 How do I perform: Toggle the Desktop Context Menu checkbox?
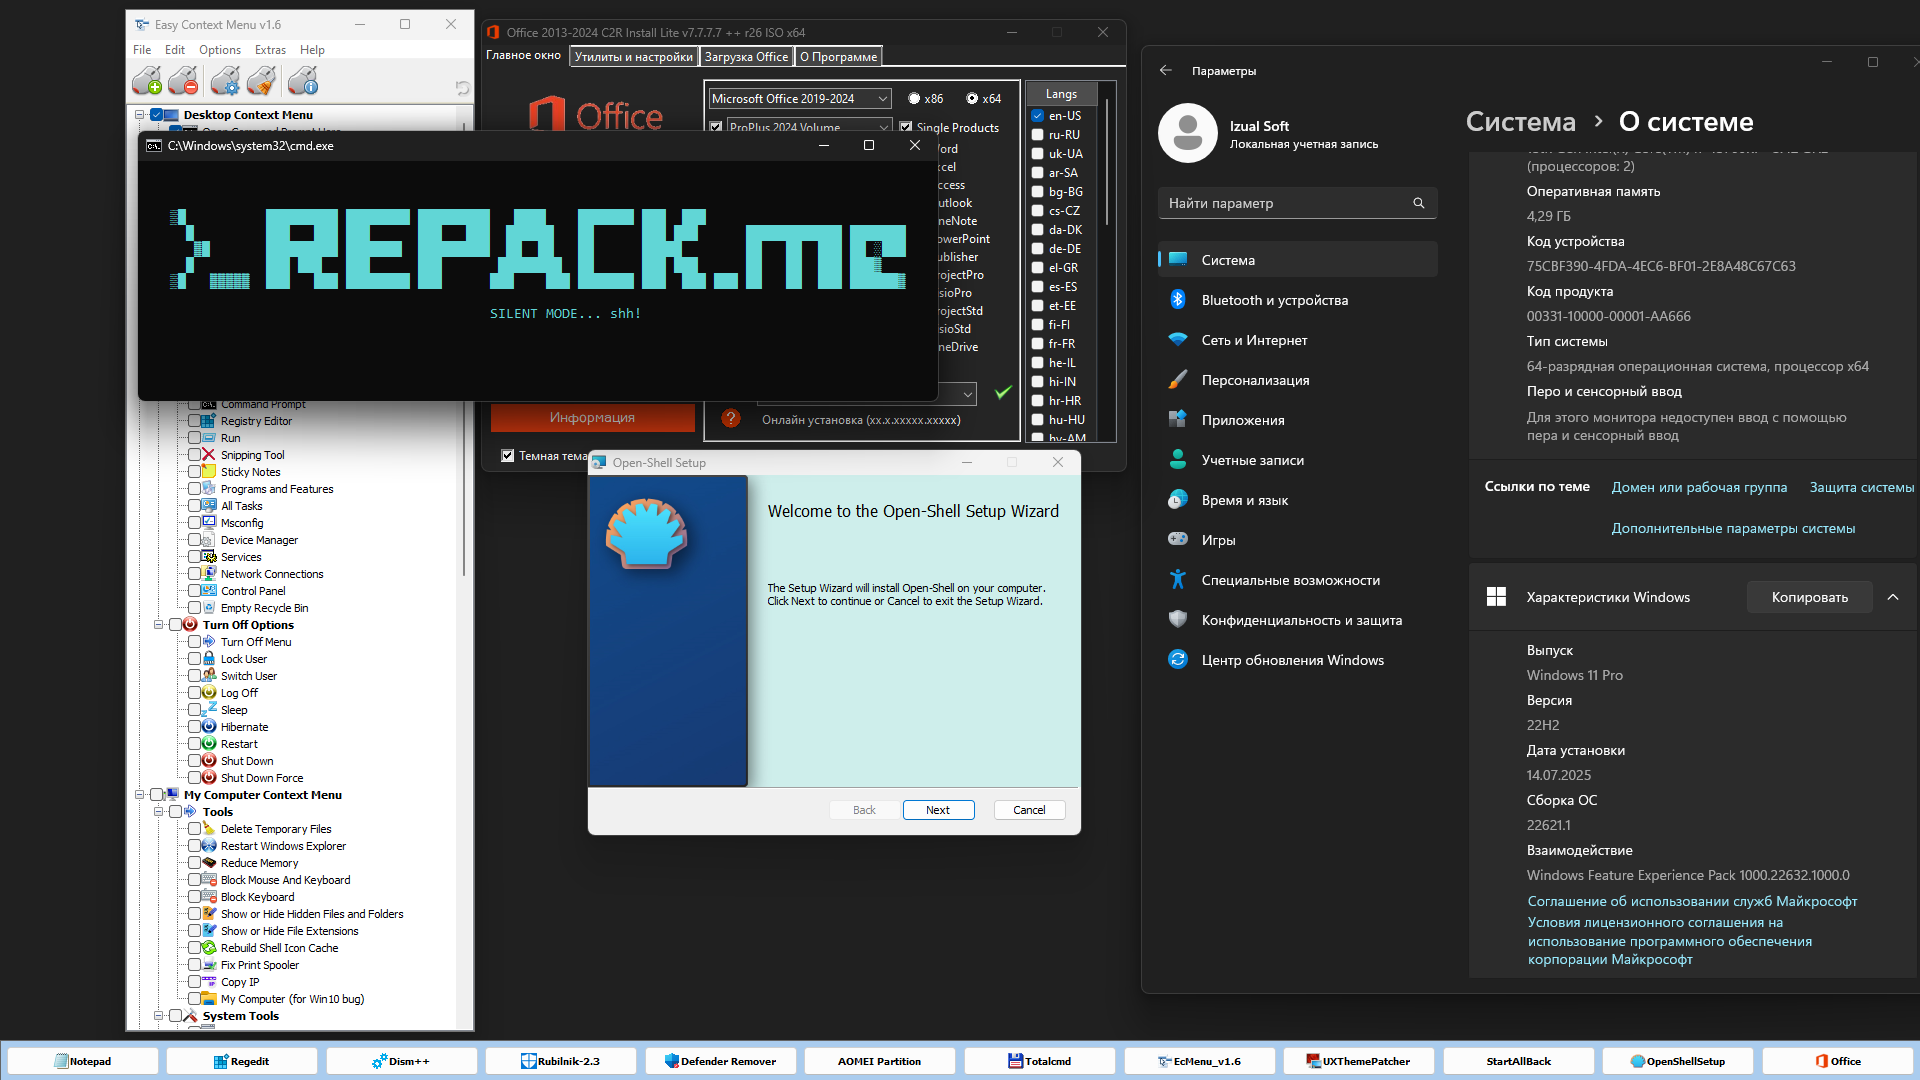(157, 115)
